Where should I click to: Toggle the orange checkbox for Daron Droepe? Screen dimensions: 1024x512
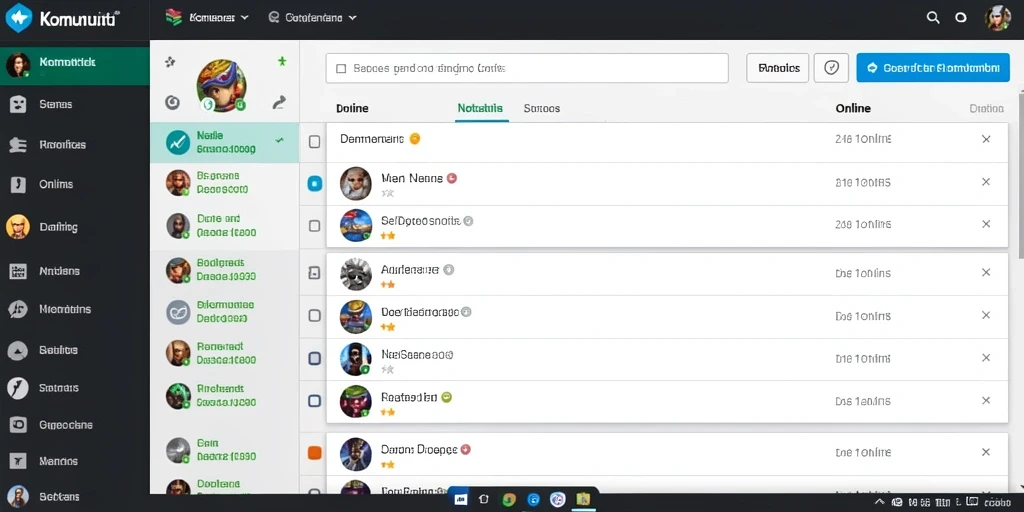[315, 453]
